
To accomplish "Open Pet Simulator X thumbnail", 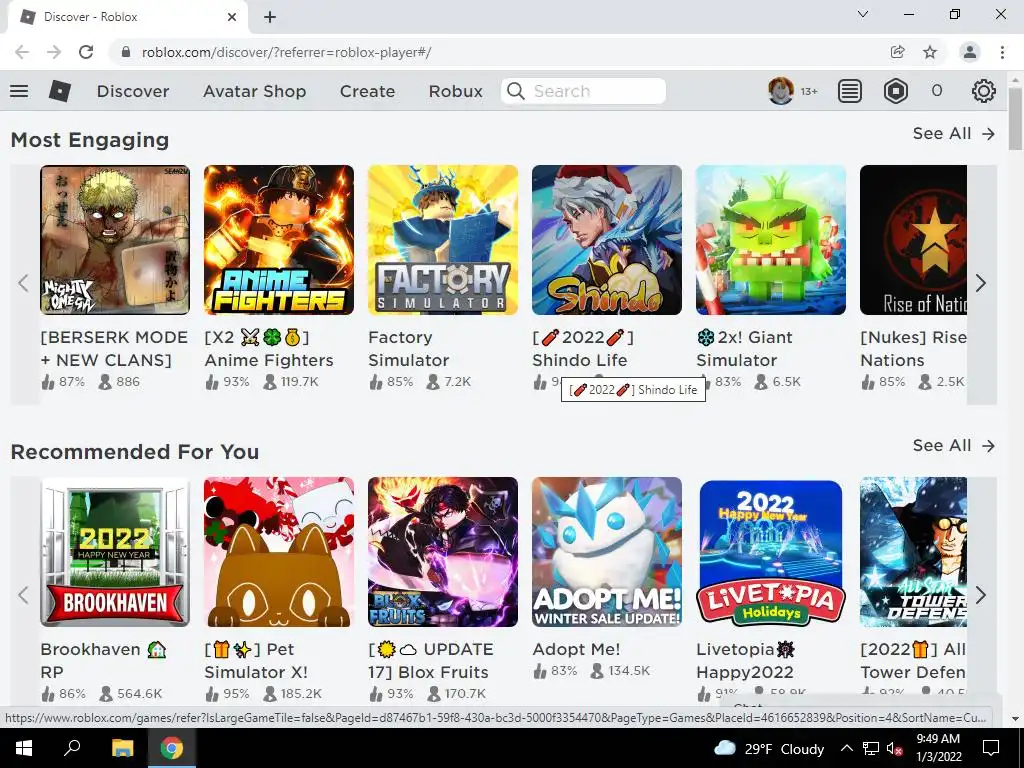I will point(279,552).
